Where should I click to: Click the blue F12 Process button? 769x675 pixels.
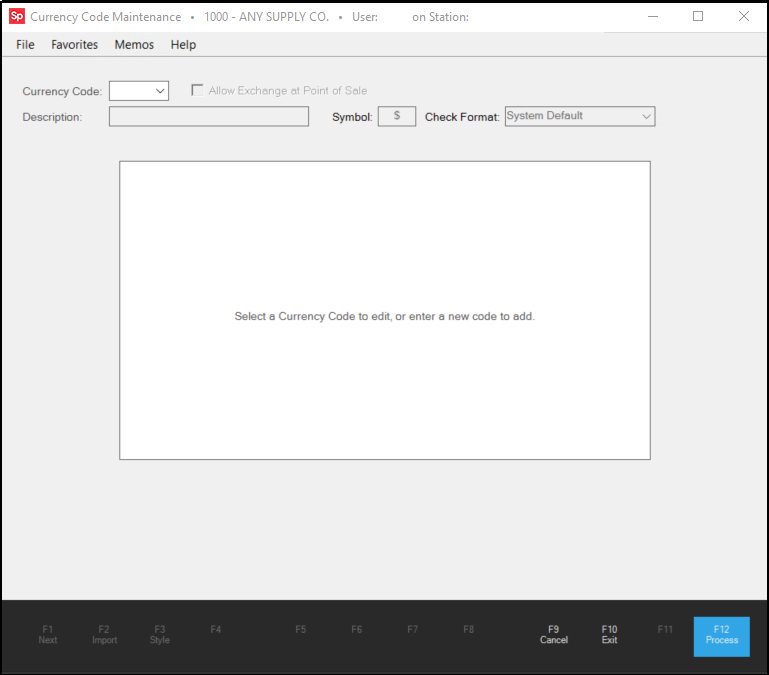pos(721,636)
